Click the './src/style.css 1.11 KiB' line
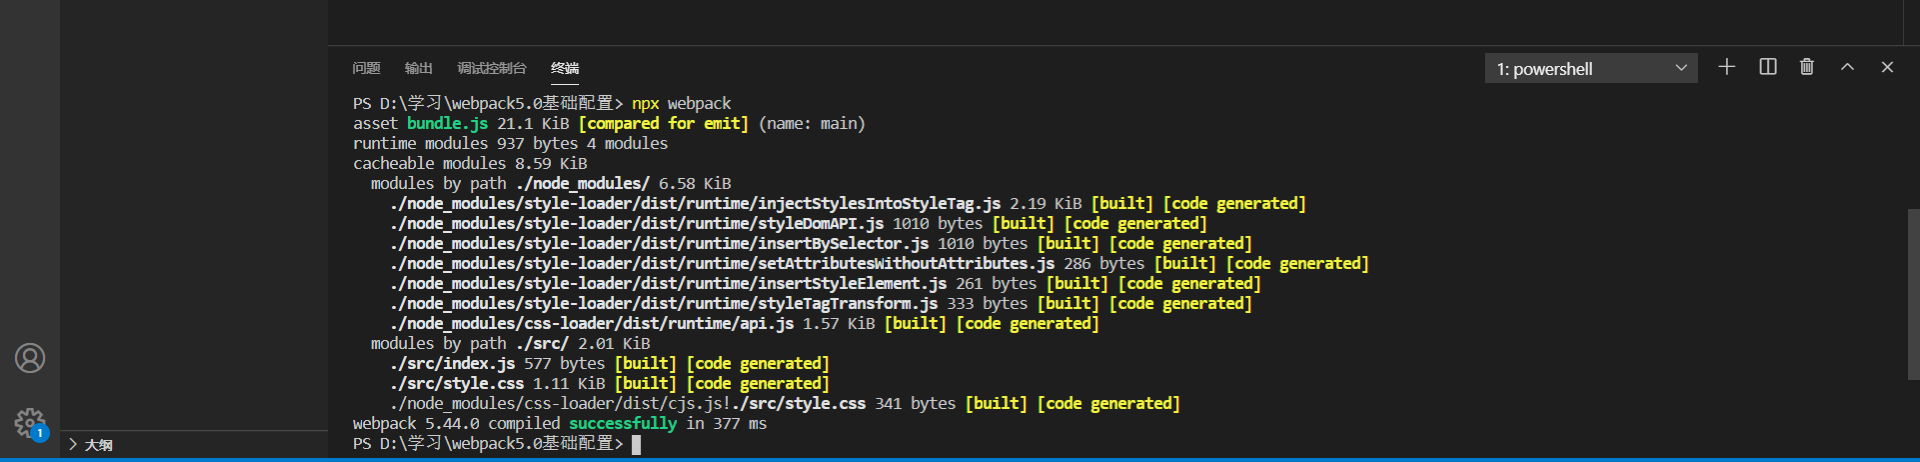This screenshot has width=1920, height=462. click(x=609, y=384)
